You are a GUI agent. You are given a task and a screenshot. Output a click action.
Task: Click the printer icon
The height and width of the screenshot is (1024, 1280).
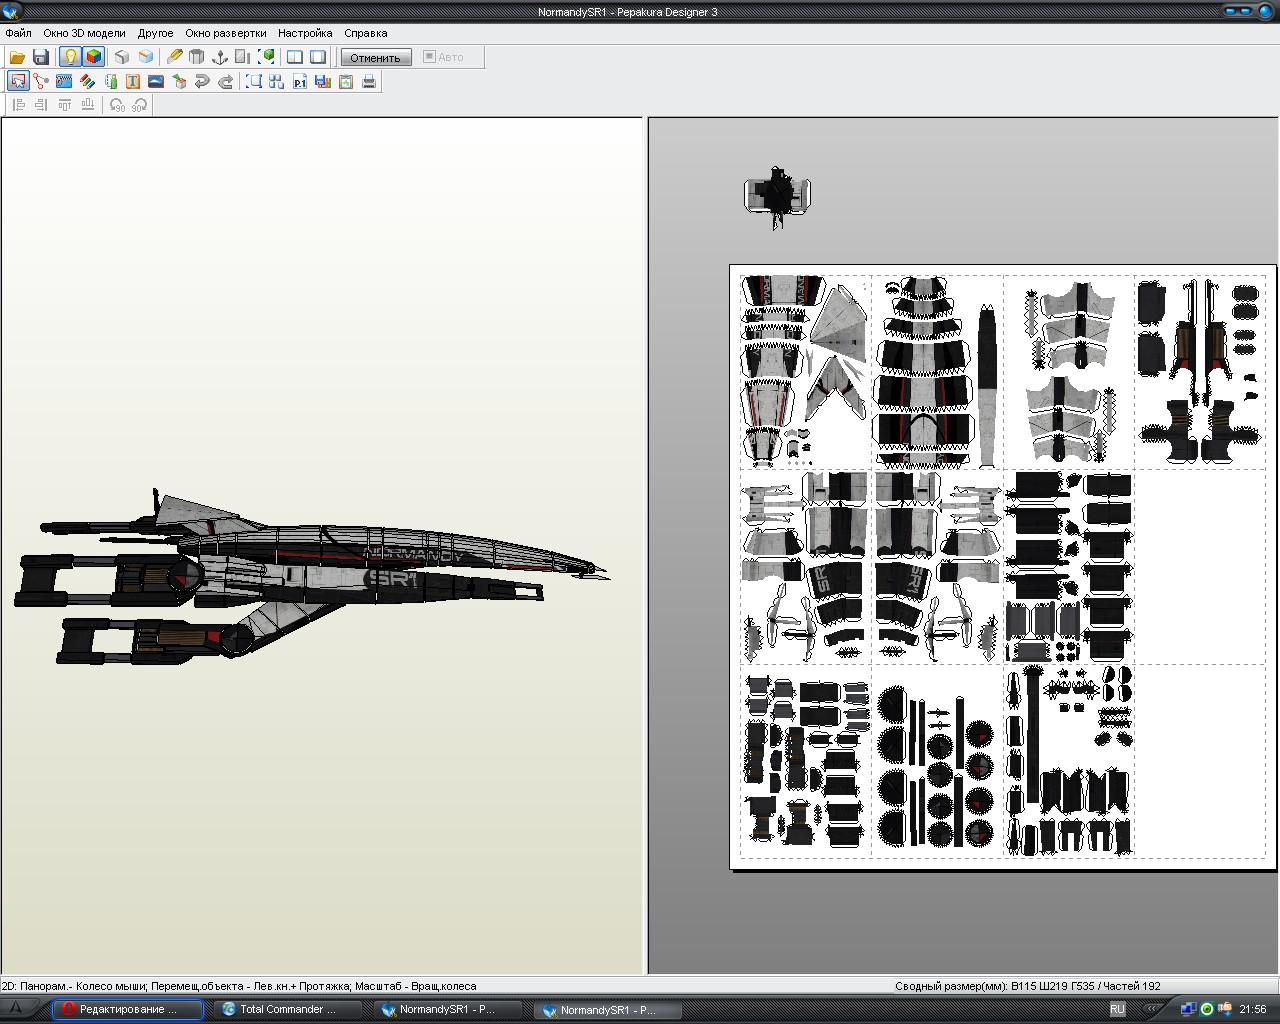(369, 81)
